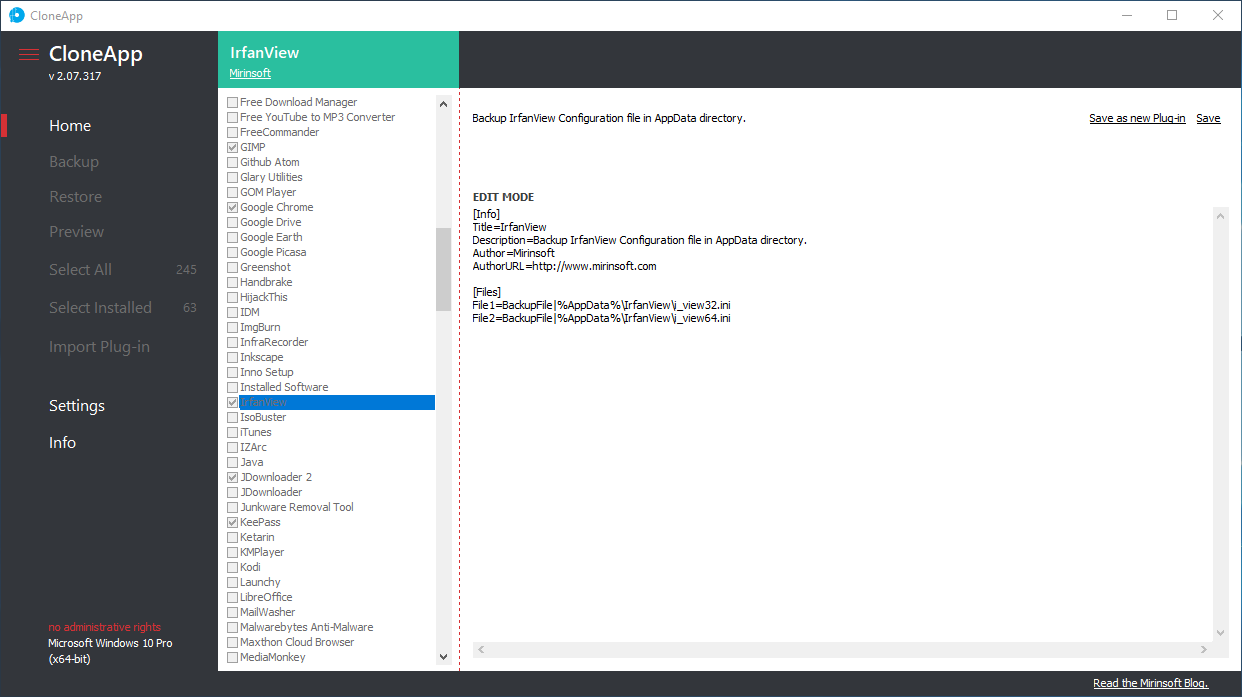Viewport: 1242px width, 697px height.
Task: Uncheck the Google Chrome checkbox
Action: point(232,207)
